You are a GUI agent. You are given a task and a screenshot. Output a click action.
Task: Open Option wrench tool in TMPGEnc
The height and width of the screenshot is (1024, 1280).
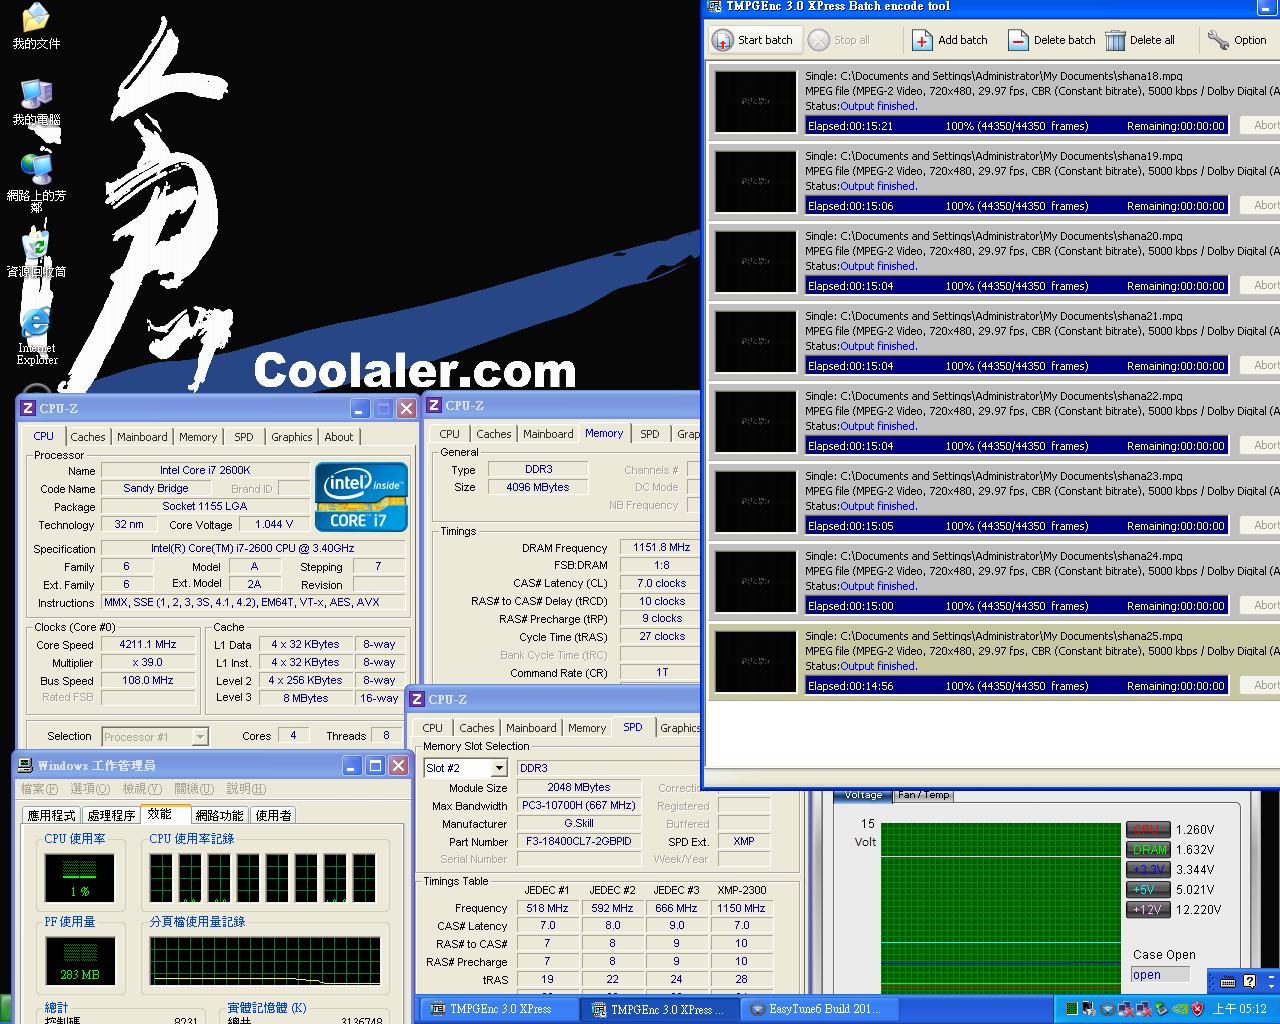point(1237,40)
